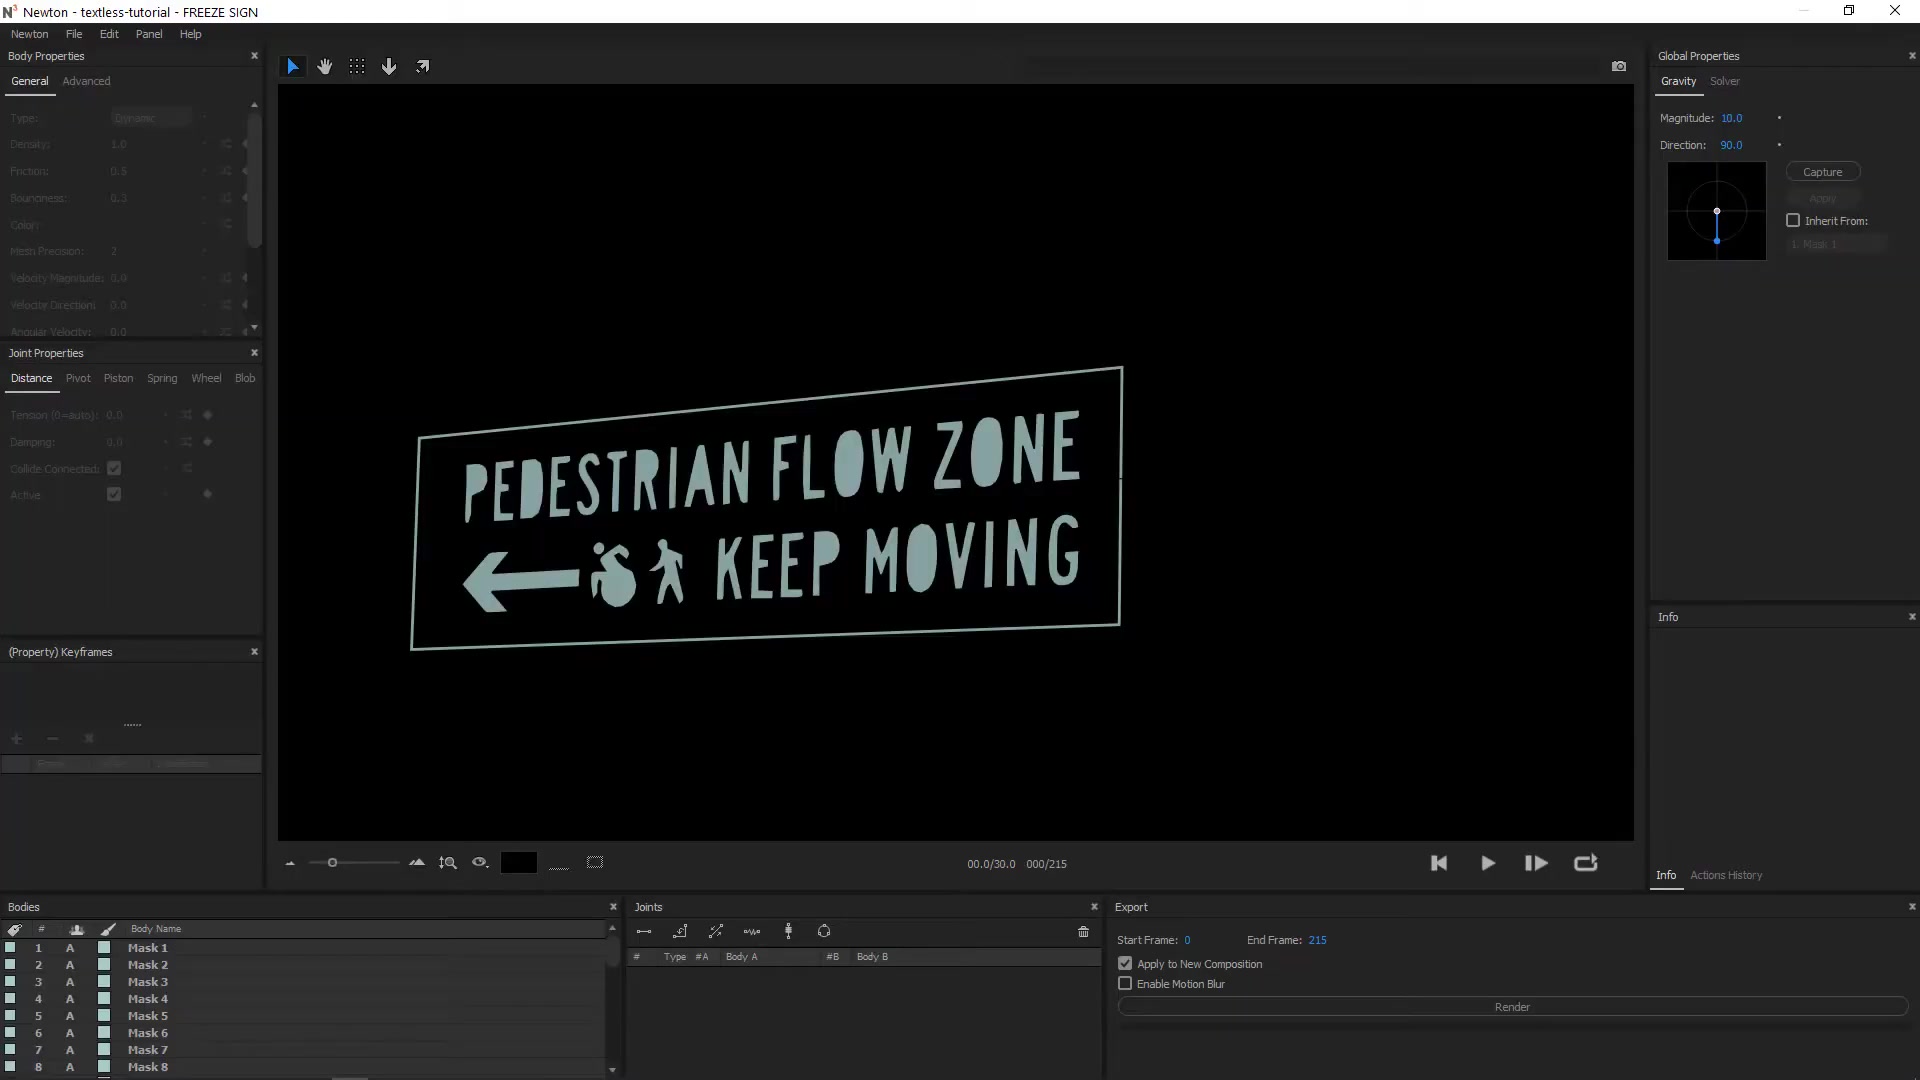Open the eye display options dropdown
Screen dimensions: 1920x1080
point(480,863)
